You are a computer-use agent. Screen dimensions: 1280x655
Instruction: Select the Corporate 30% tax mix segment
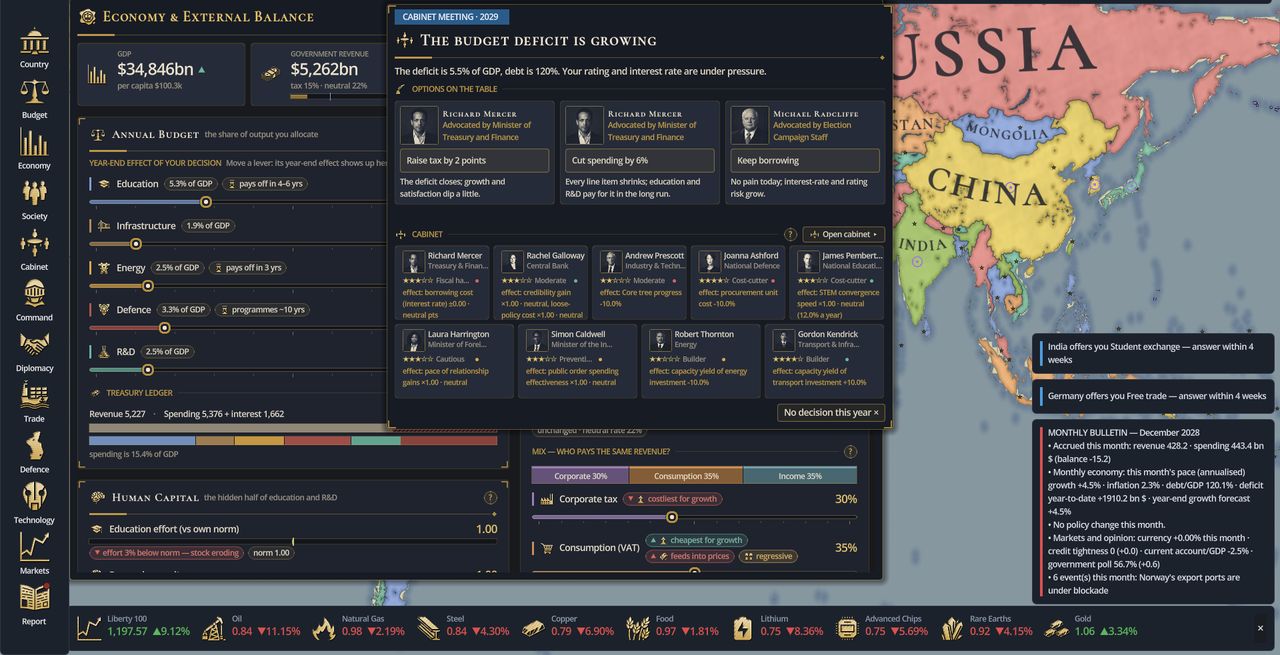pos(580,476)
